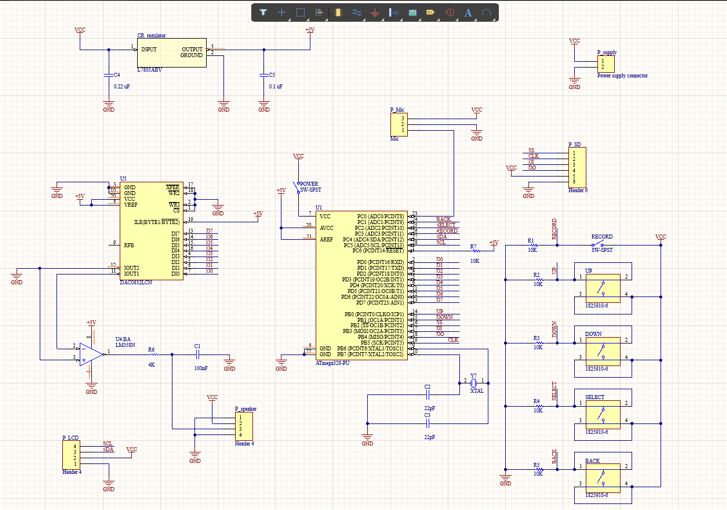The height and width of the screenshot is (510, 727).
Task: Select the Place Part tool
Action: pos(338,13)
